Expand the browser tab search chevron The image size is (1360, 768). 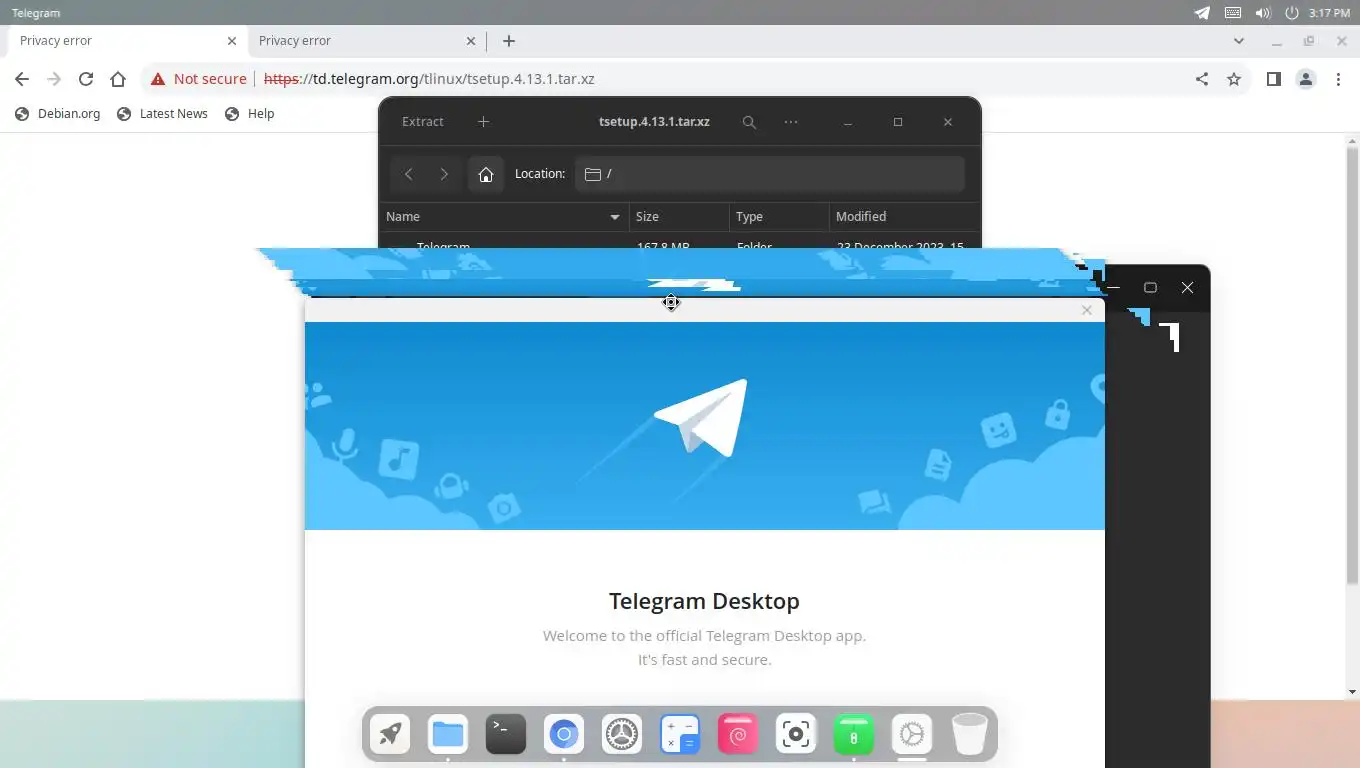click(1239, 41)
